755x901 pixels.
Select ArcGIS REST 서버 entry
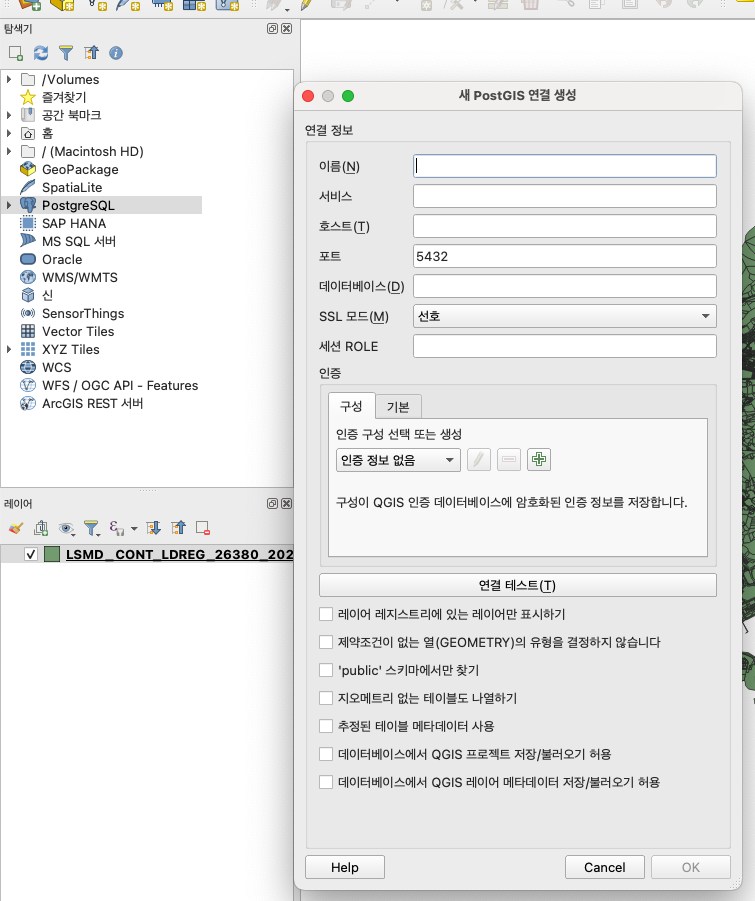pos(92,403)
